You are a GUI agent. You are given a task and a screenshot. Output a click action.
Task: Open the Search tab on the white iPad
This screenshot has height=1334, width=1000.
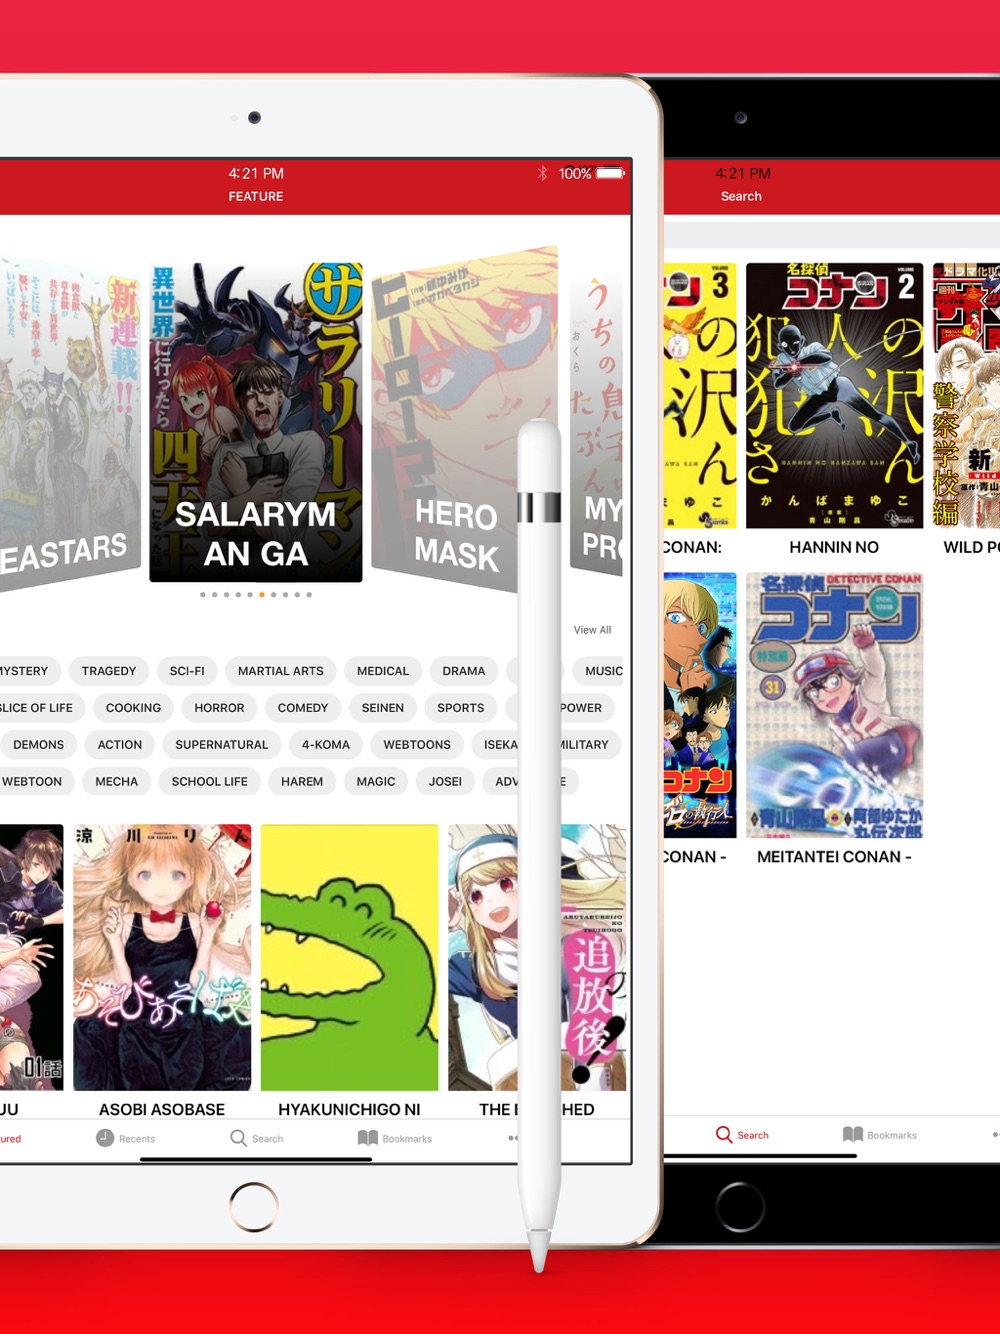click(257, 1138)
